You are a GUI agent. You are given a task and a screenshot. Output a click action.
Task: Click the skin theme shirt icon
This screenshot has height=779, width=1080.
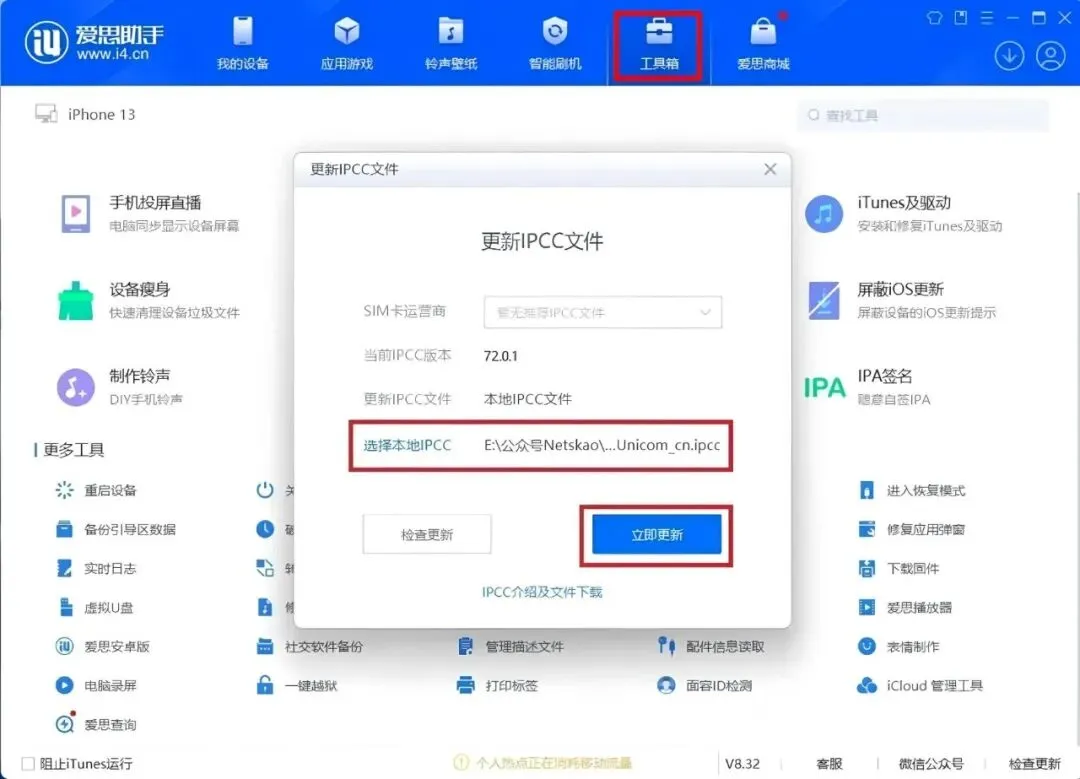click(x=934, y=18)
